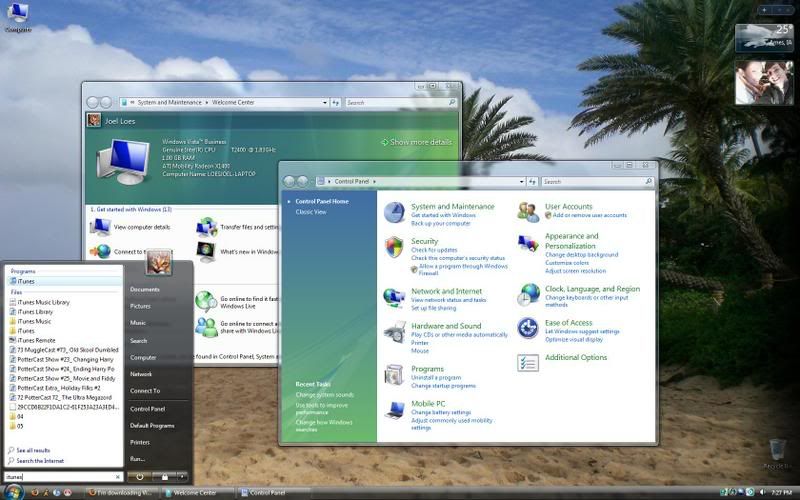The height and width of the screenshot is (500, 800).
Task: Open the User Accounts people icon
Action: [528, 212]
